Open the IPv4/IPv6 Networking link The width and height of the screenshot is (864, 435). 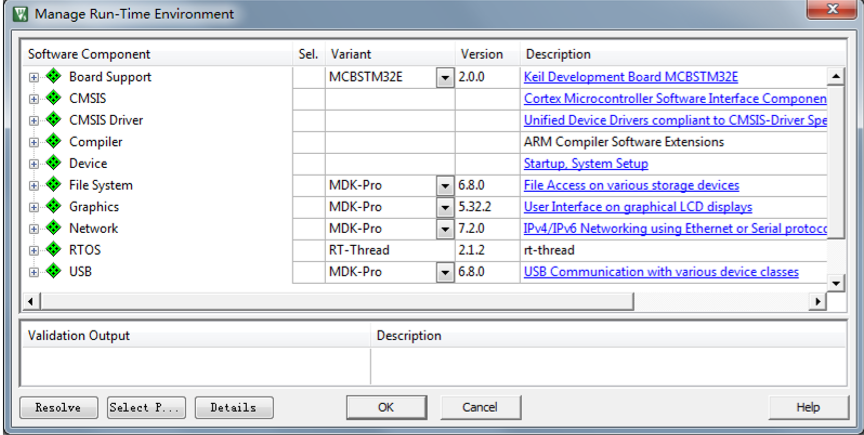pyautogui.click(x=675, y=228)
